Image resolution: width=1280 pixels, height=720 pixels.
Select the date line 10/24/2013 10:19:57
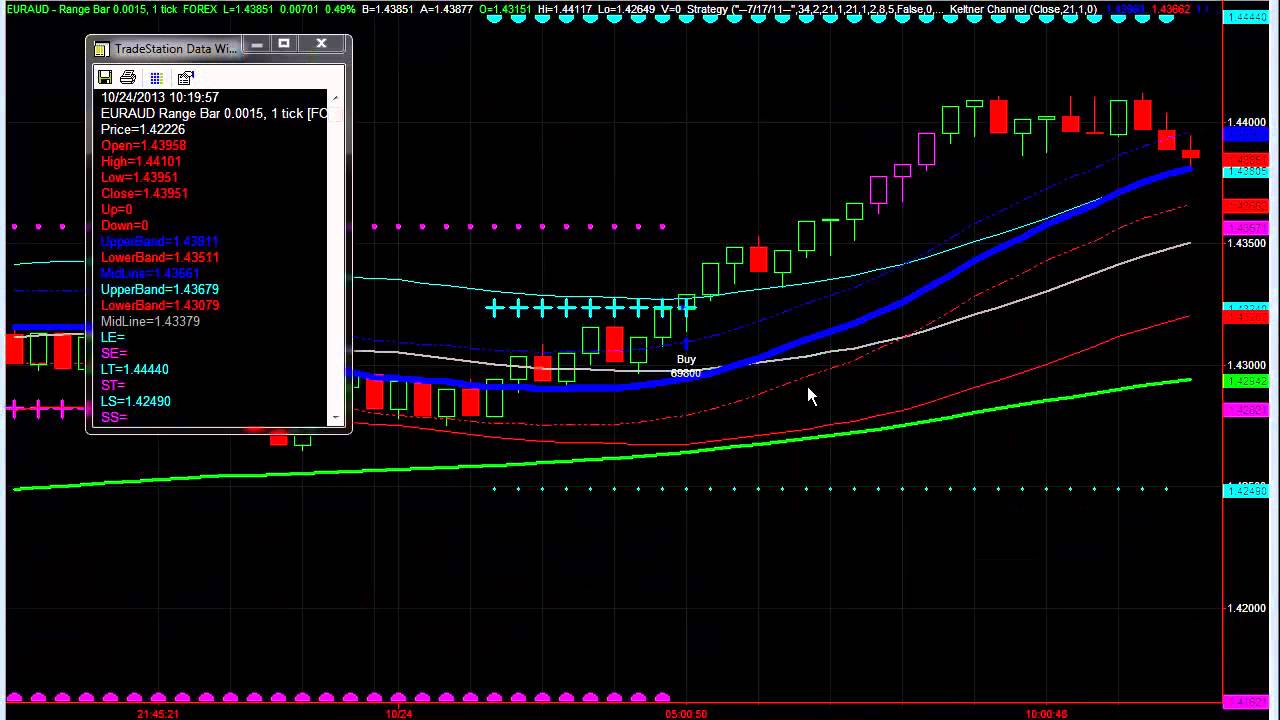[160, 97]
